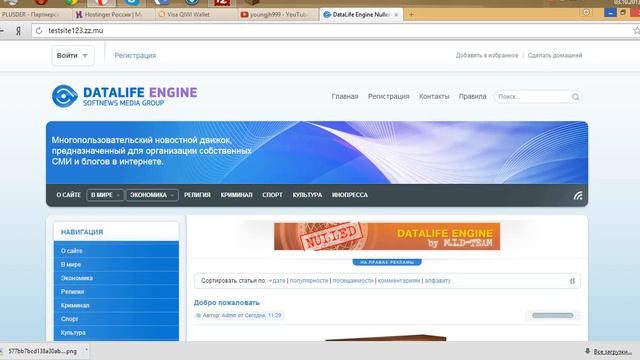Viewport: 640px width, 360px height.
Task: Go to Главная in the header
Action: pyautogui.click(x=345, y=97)
